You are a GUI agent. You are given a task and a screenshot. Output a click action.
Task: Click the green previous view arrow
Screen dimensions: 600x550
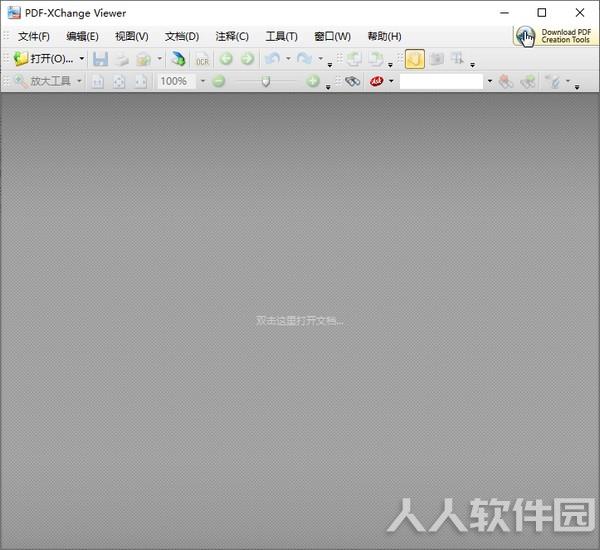(226, 59)
